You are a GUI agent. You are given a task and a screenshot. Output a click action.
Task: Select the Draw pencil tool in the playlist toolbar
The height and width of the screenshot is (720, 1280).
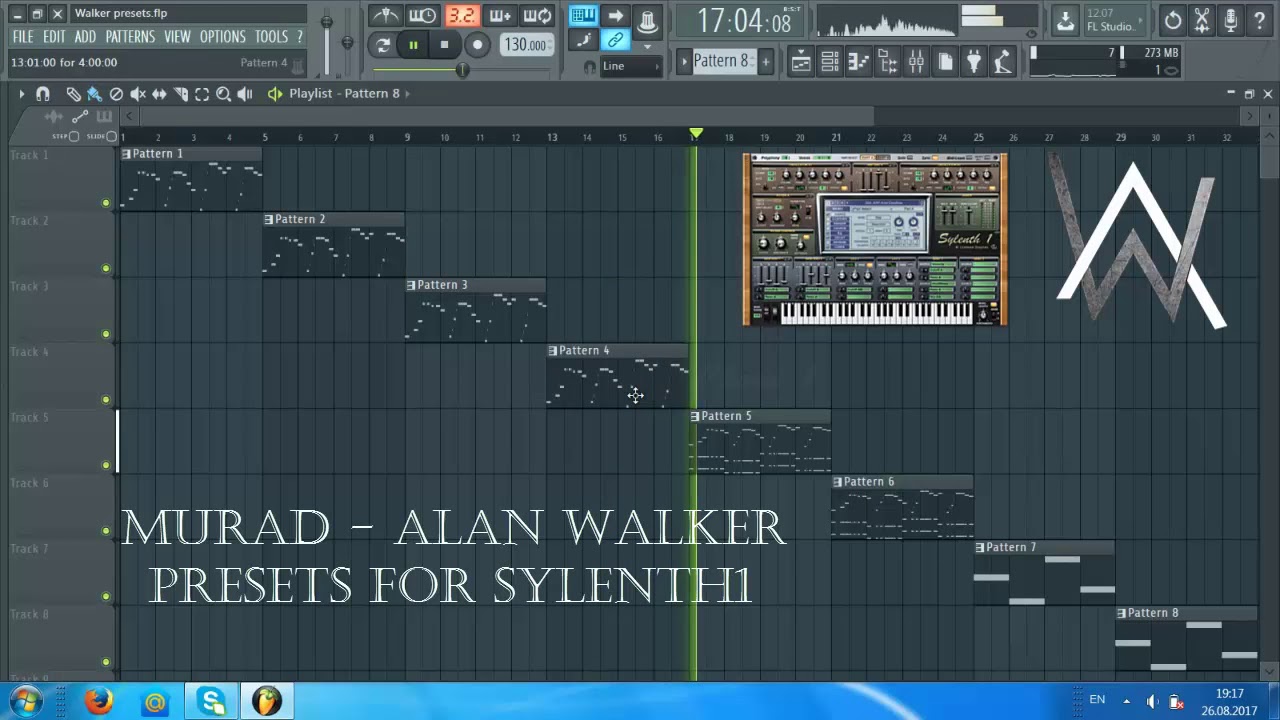point(73,93)
